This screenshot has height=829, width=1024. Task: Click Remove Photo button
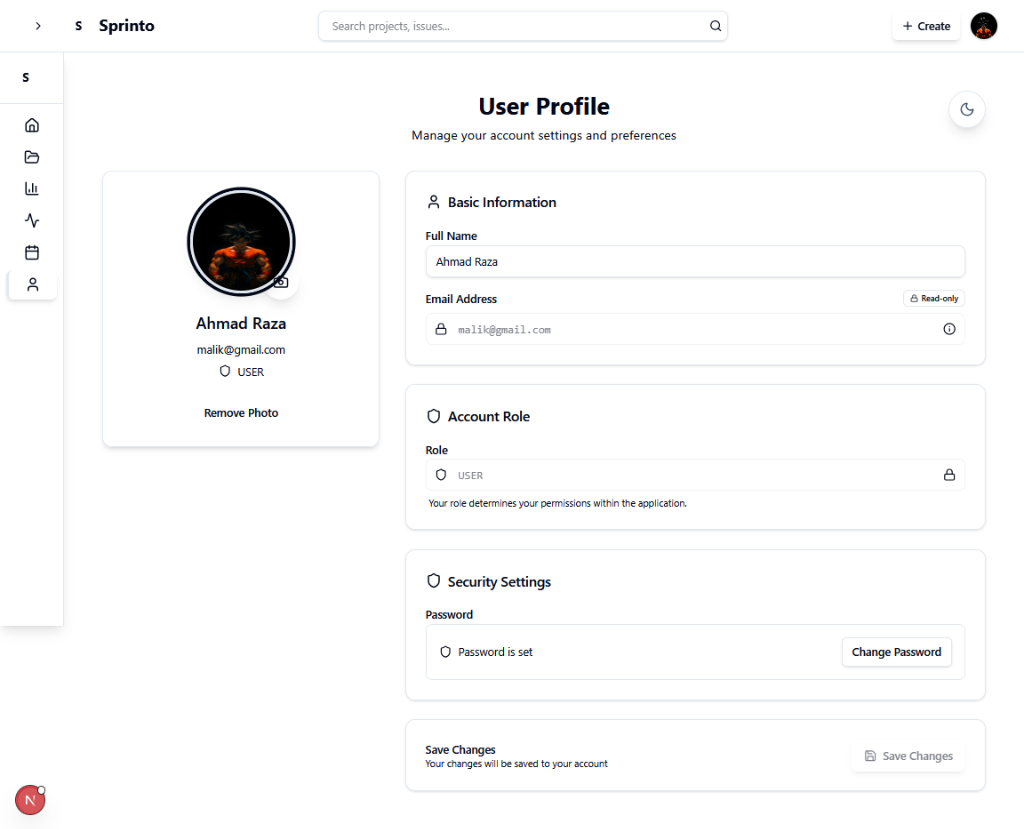pyautogui.click(x=241, y=413)
